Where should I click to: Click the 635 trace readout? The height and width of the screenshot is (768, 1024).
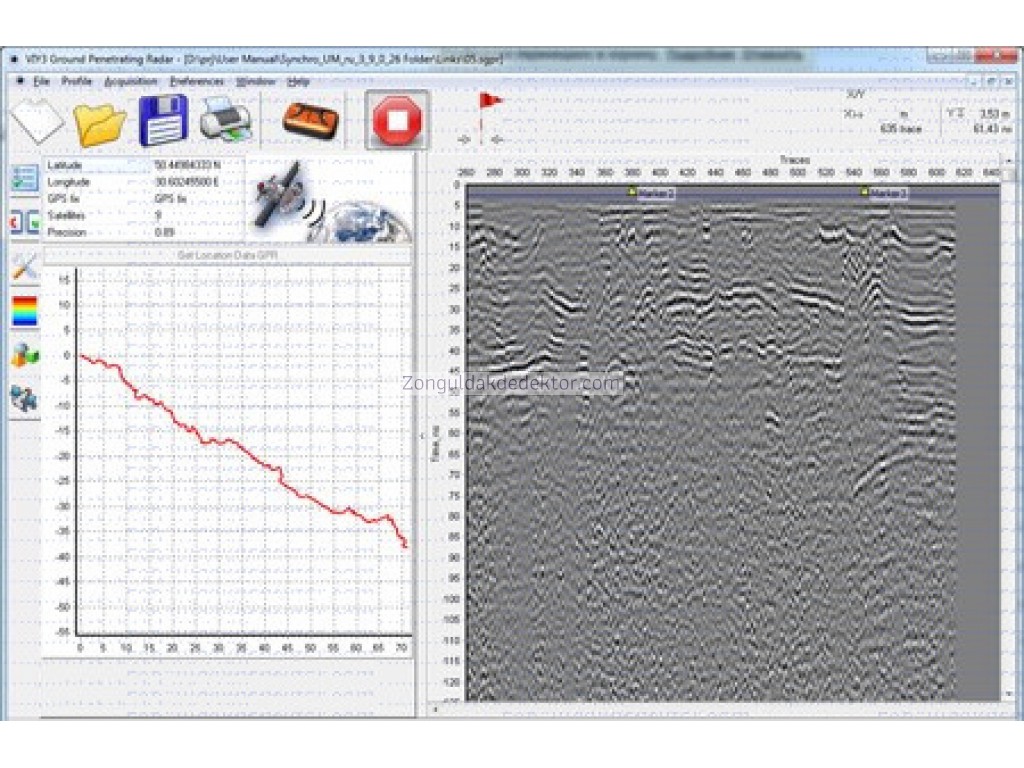pyautogui.click(x=901, y=129)
